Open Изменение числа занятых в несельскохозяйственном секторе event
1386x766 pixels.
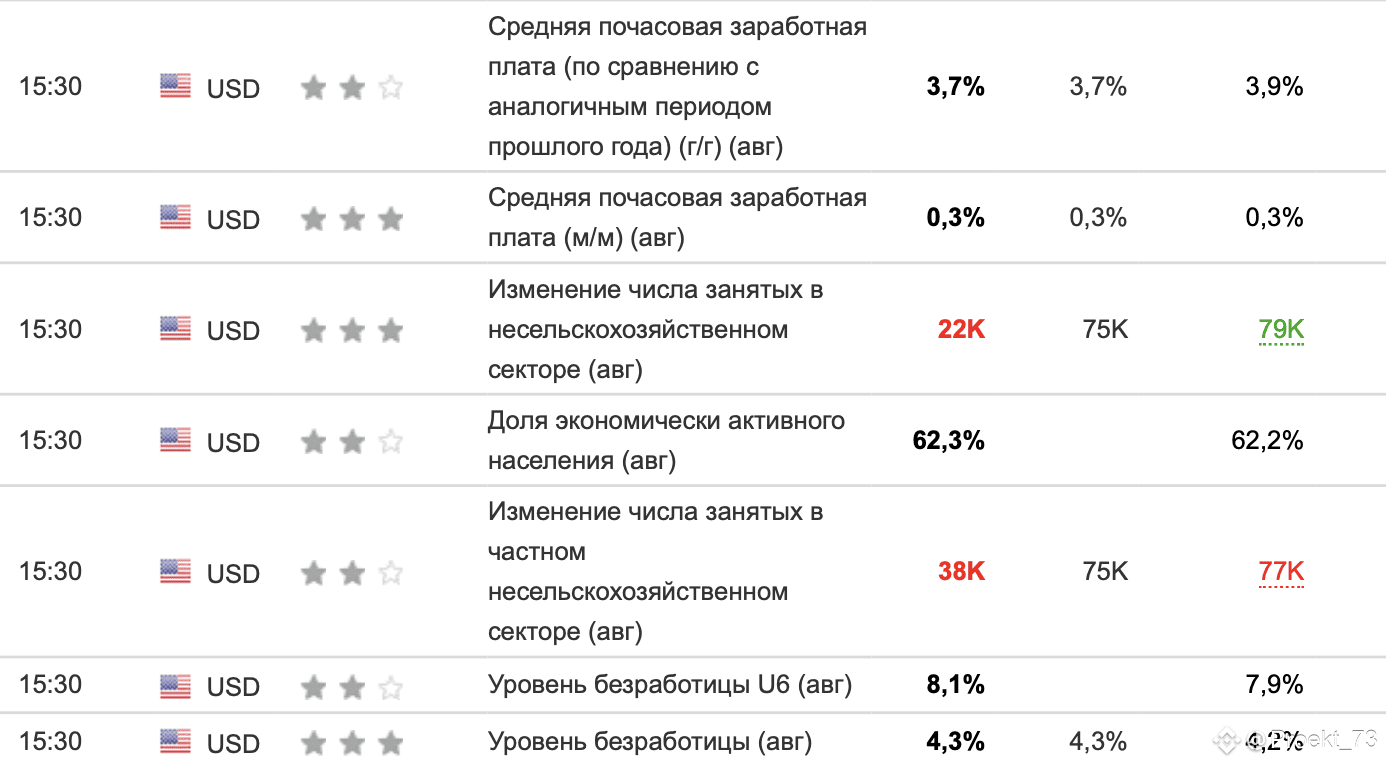tap(656, 330)
